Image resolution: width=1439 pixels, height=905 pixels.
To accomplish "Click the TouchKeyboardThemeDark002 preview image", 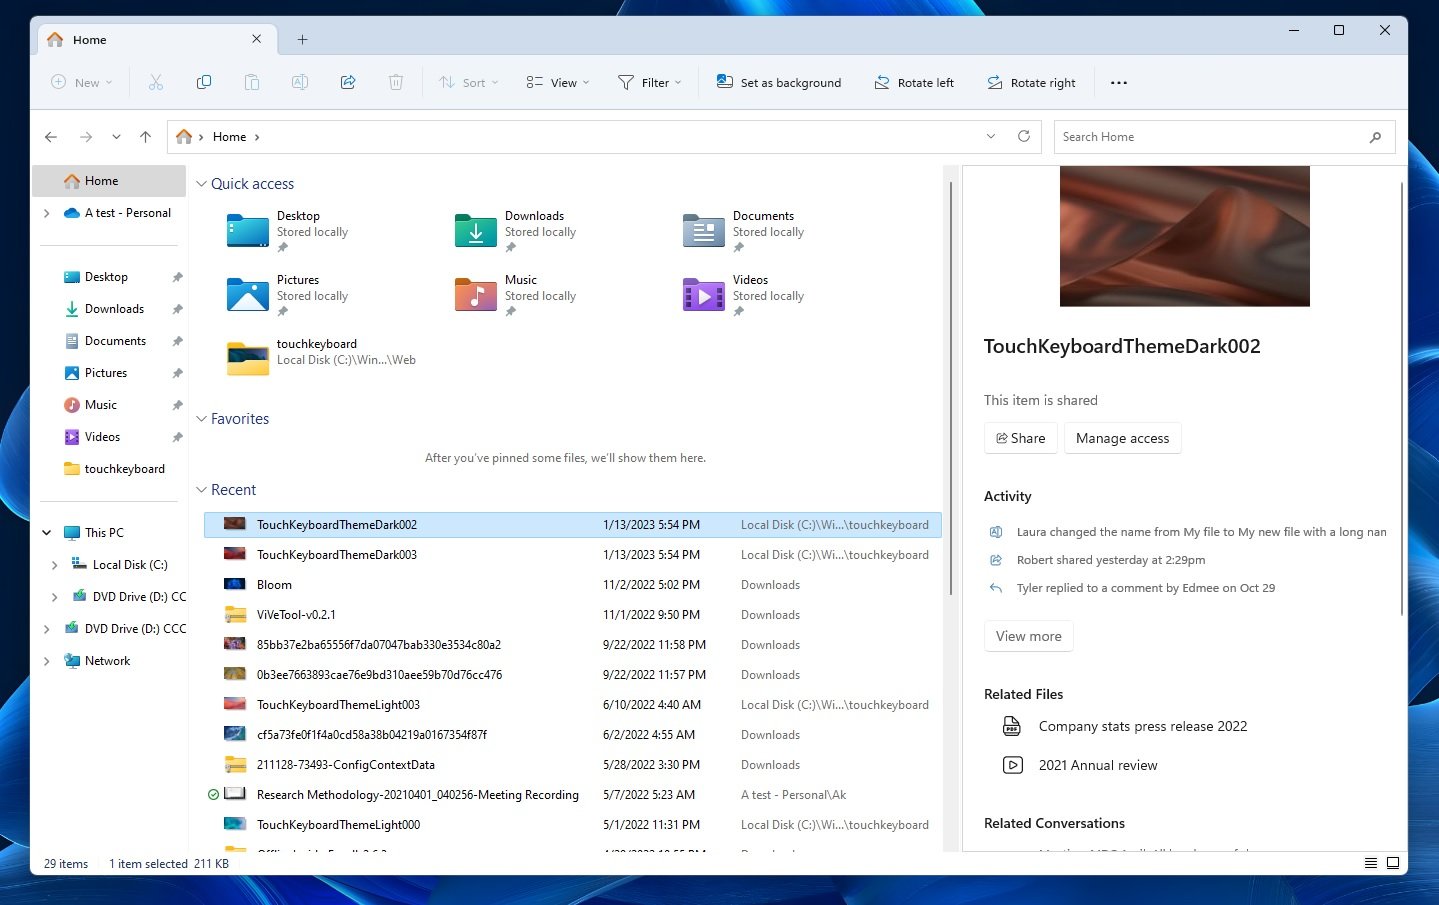I will 1184,236.
